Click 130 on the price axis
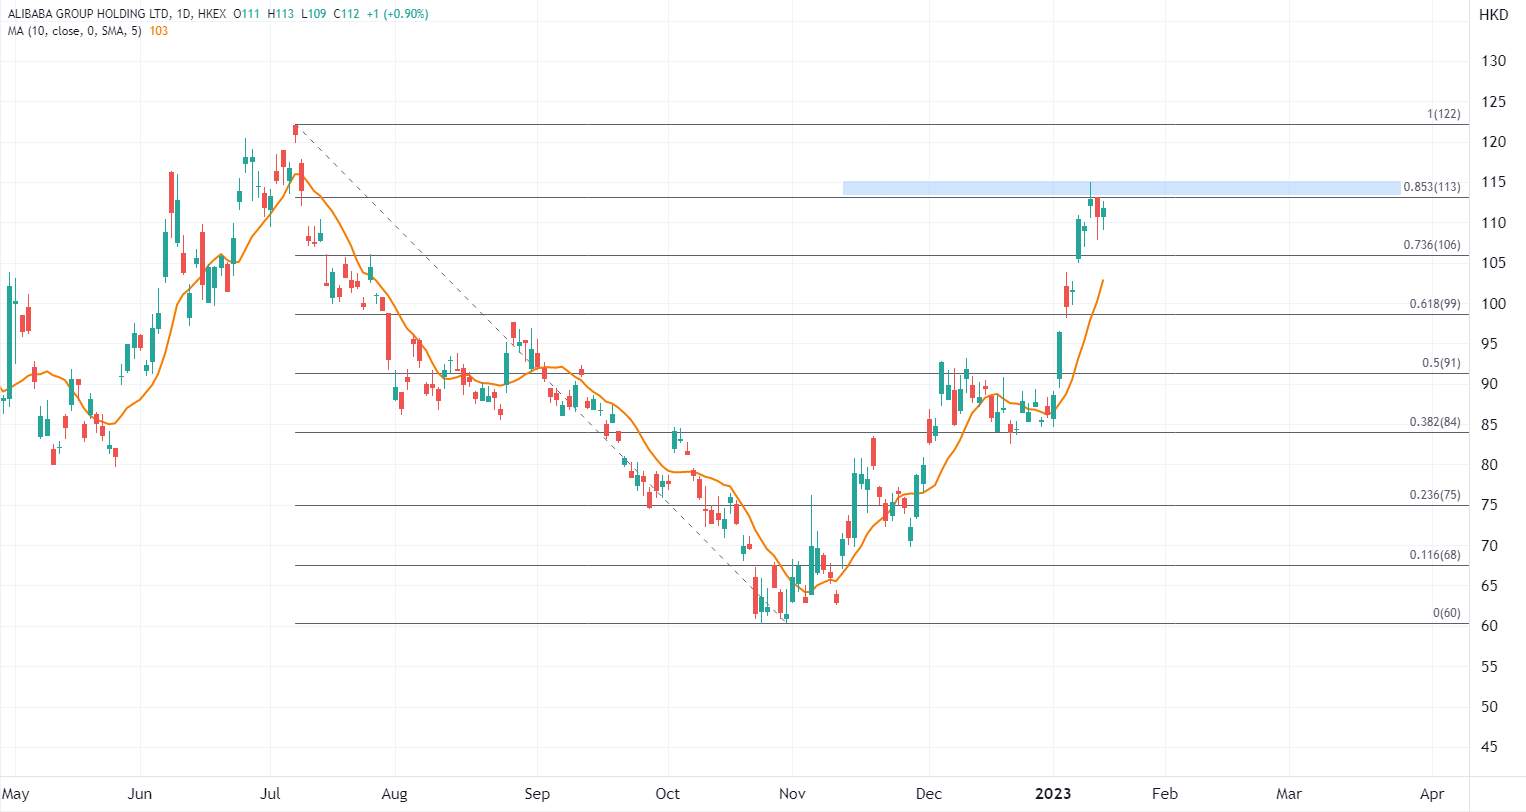The width and height of the screenshot is (1526, 812). pyautogui.click(x=1493, y=61)
